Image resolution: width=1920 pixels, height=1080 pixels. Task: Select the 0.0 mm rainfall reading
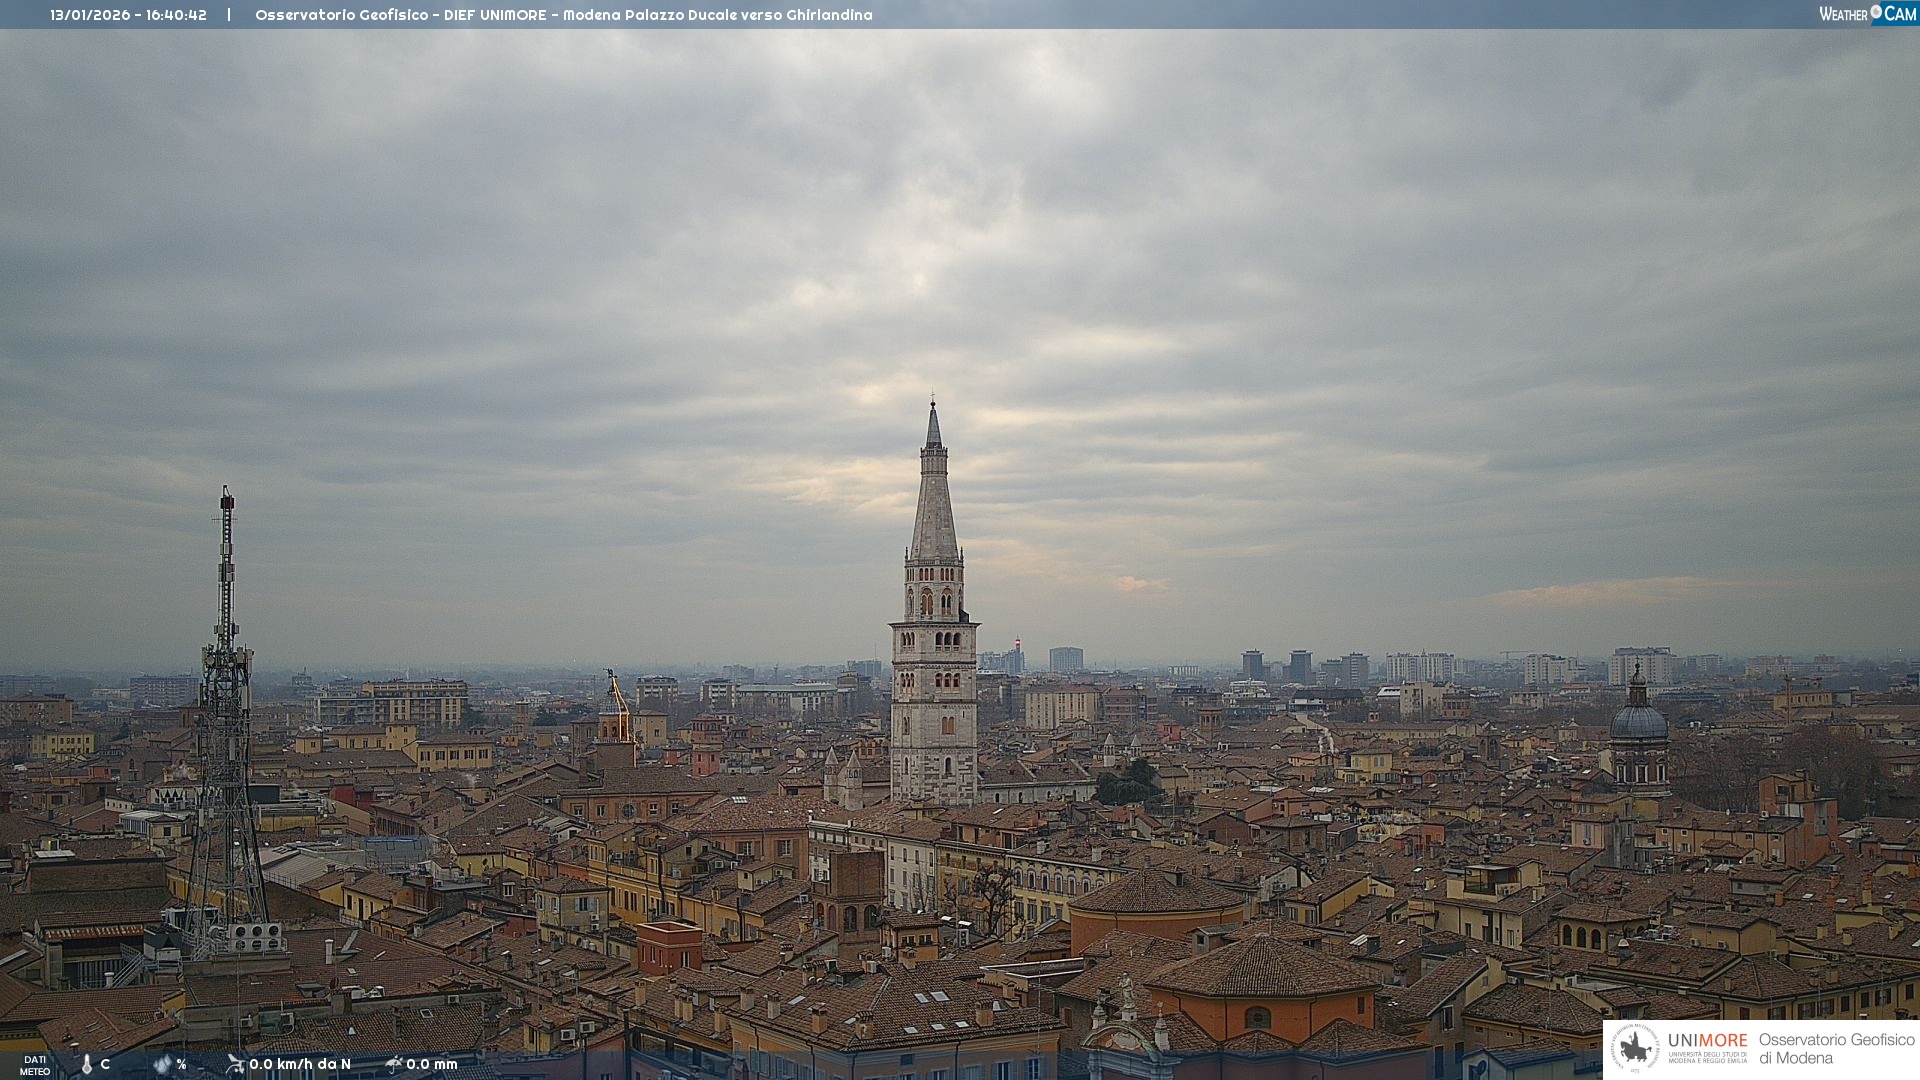pyautogui.click(x=432, y=1064)
